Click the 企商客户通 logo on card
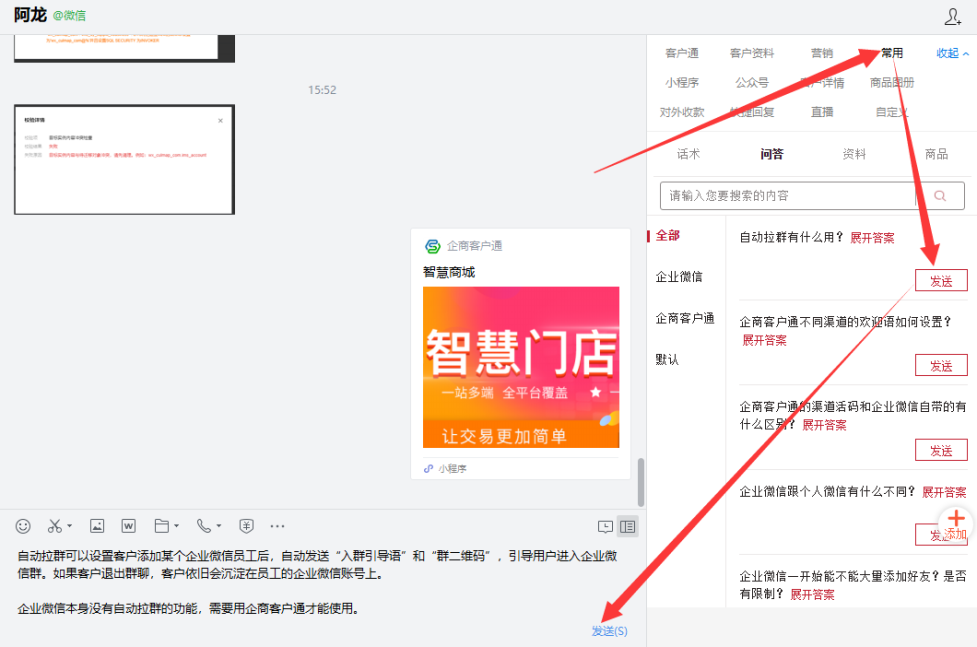 (432, 246)
